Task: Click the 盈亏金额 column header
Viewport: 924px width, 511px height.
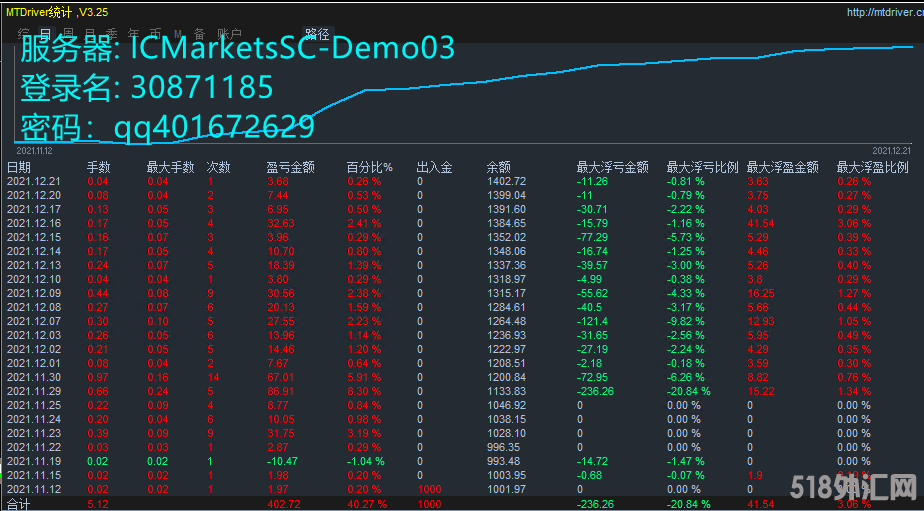Action: click(x=291, y=167)
